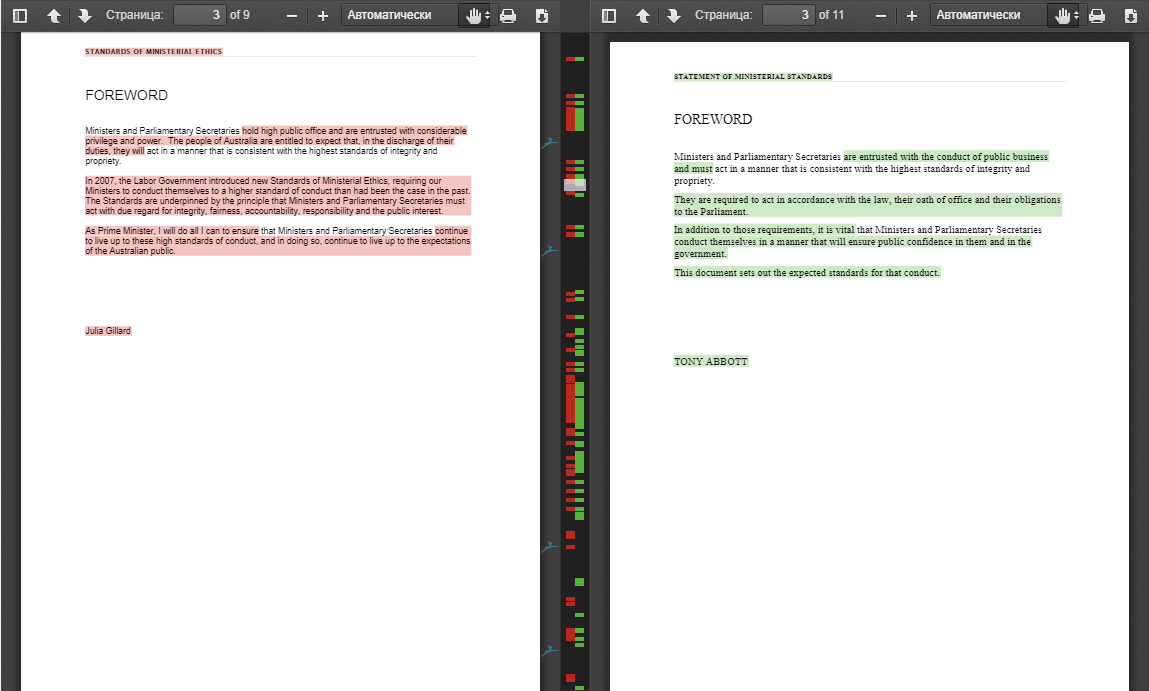The width and height of the screenshot is (1149, 691).
Task: Click 'STANDARDS OF MINISTERIAL ETHICS' header
Action: 153,51
